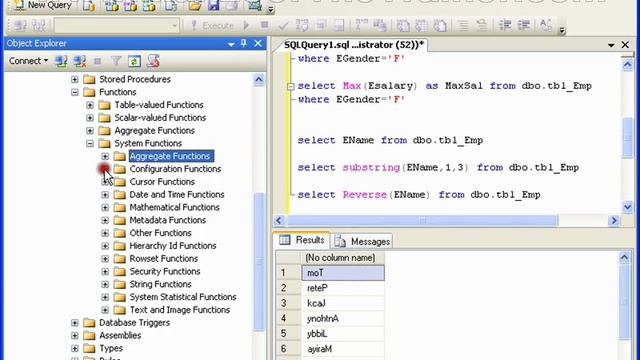This screenshot has height=360, width=640.
Task: Click editor vertical scrollbar down arrow
Action: 628,207
